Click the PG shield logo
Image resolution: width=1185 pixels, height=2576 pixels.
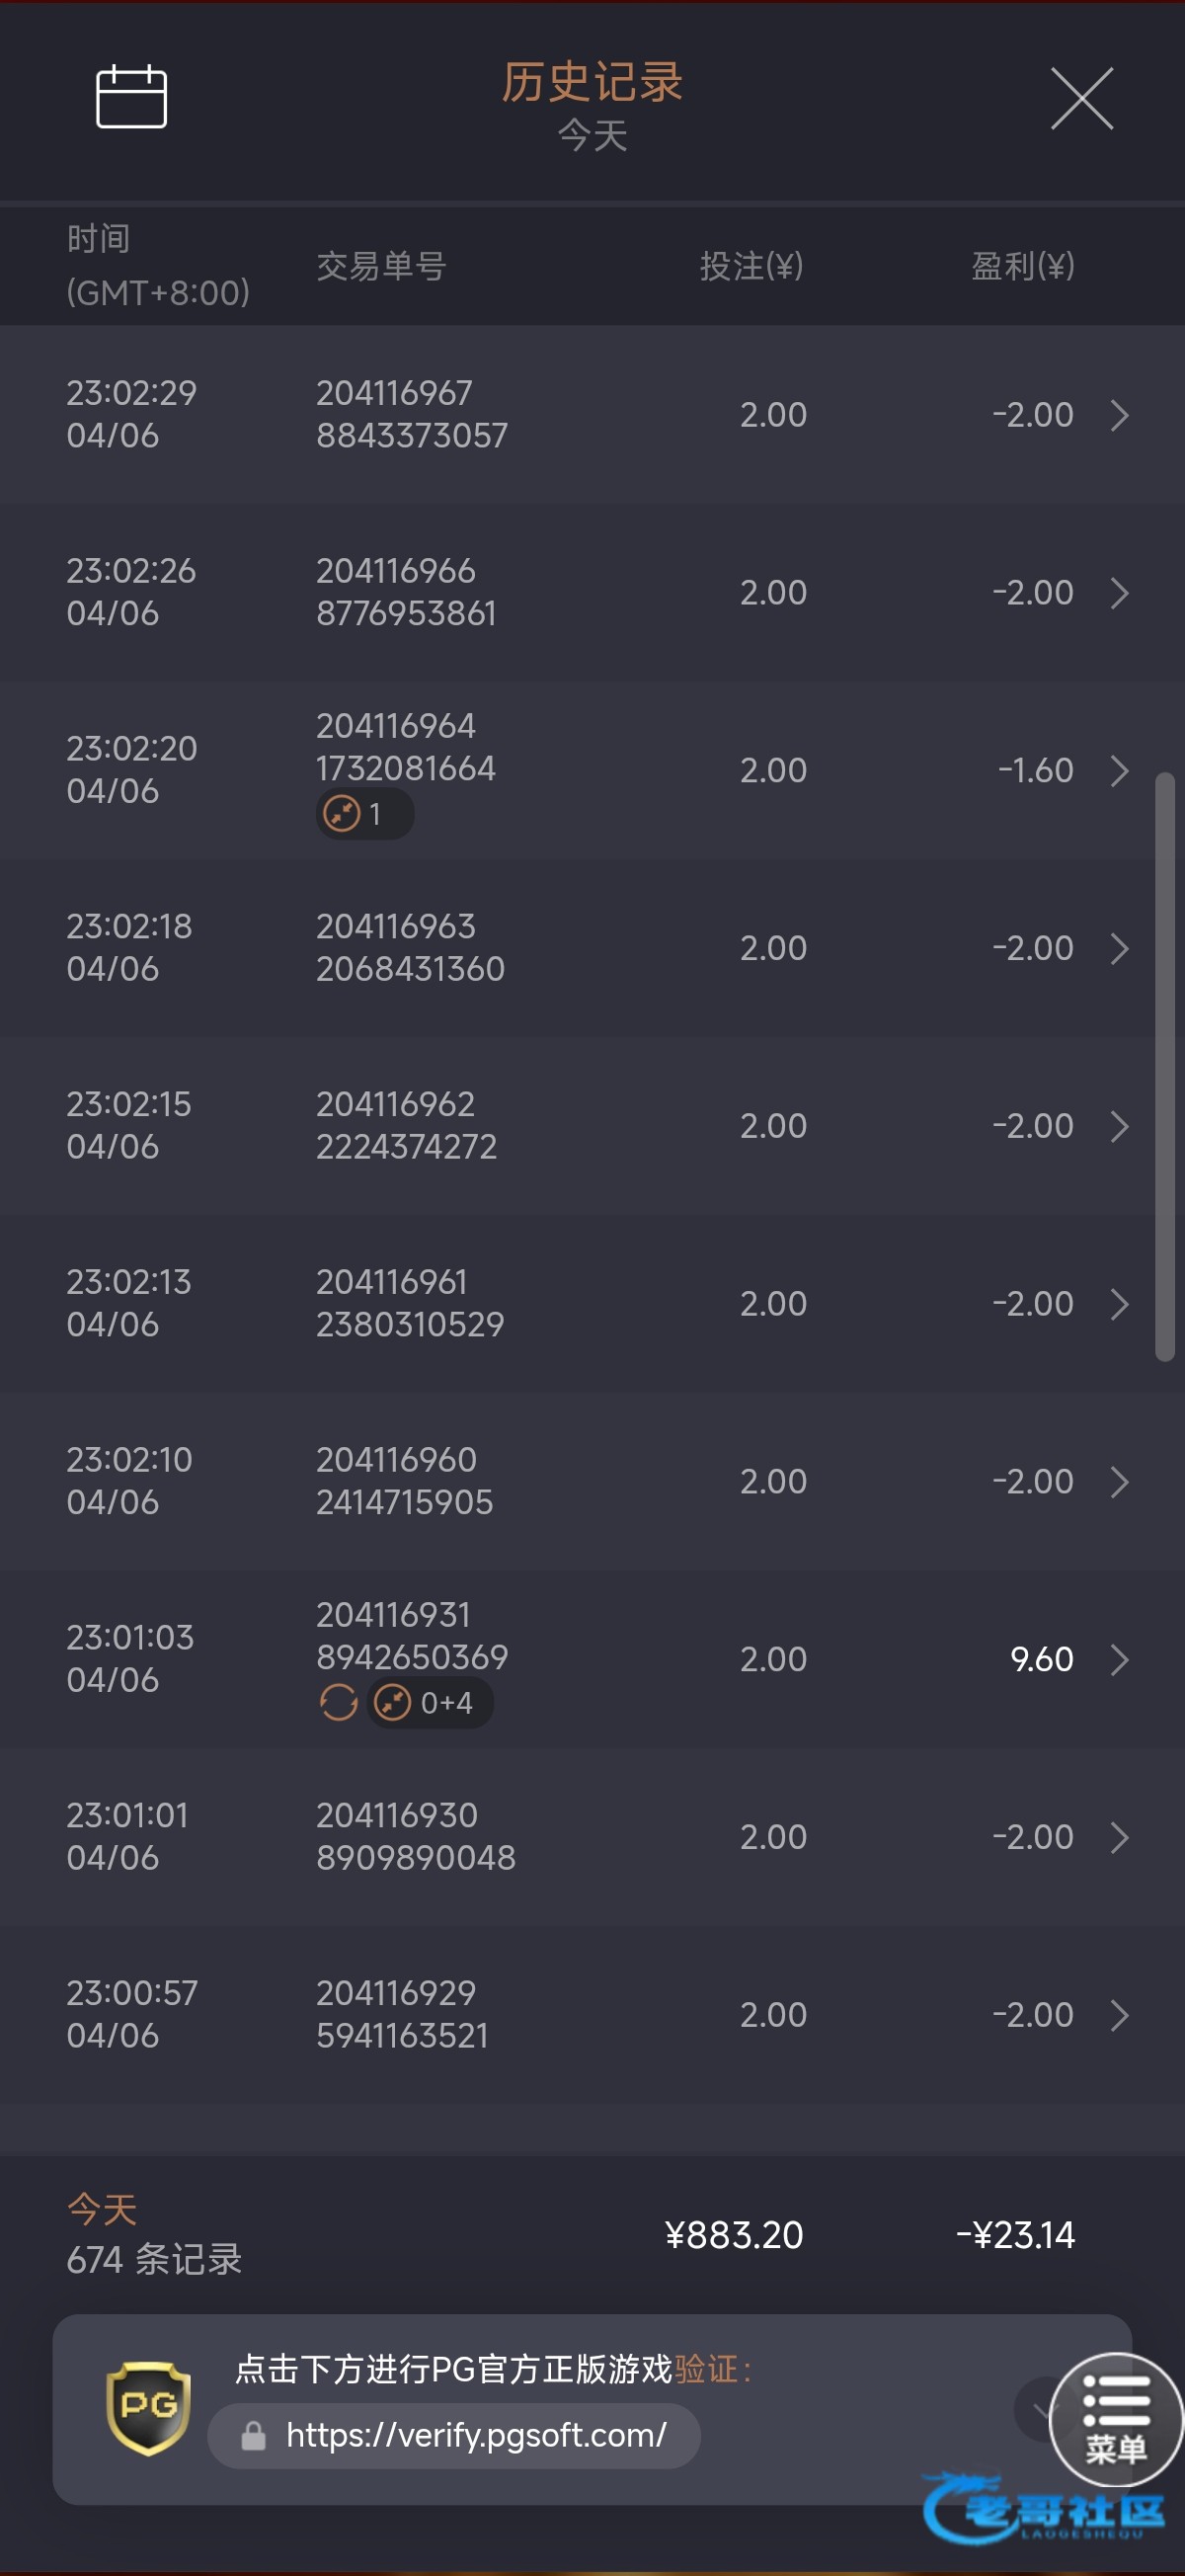pyautogui.click(x=148, y=2408)
